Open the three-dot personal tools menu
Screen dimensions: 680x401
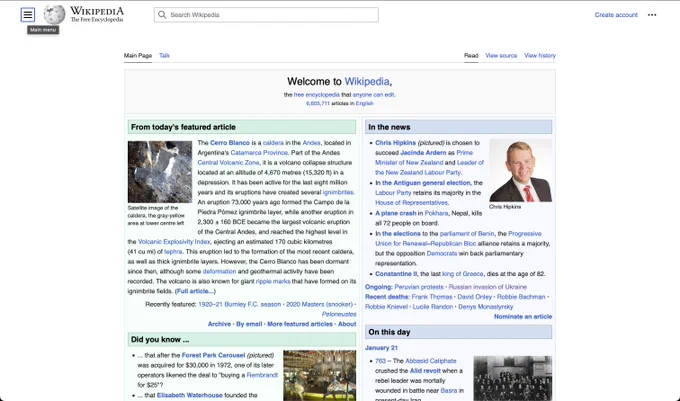652,15
